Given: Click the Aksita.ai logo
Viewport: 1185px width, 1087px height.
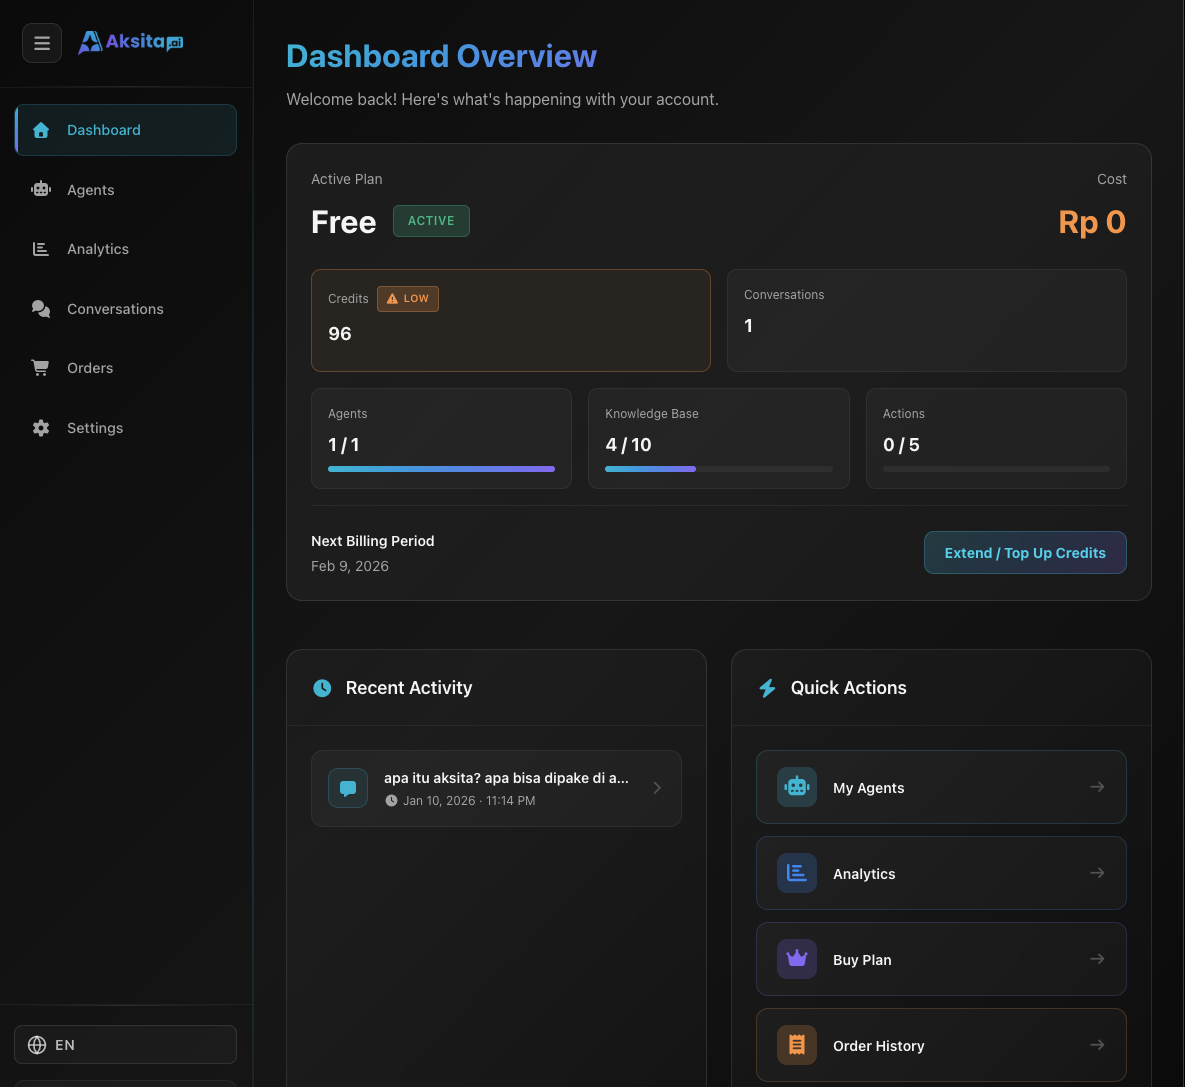Looking at the screenshot, I should pos(131,42).
